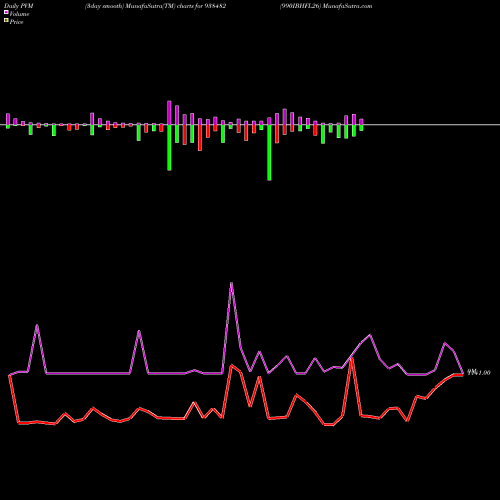500x500 pixels.
Task: Select the Volume legend label
Action: click(19, 14)
